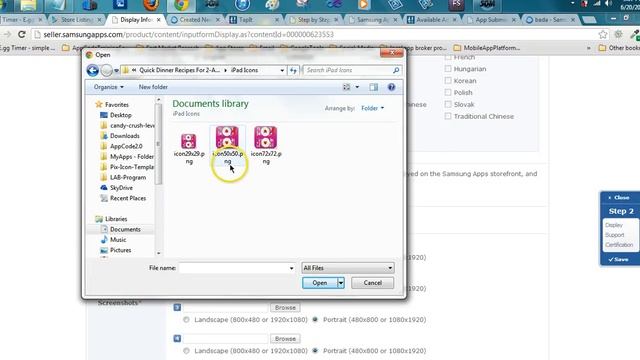Click the search magnifier in Open dialog
The image size is (640, 360).
click(396, 70)
